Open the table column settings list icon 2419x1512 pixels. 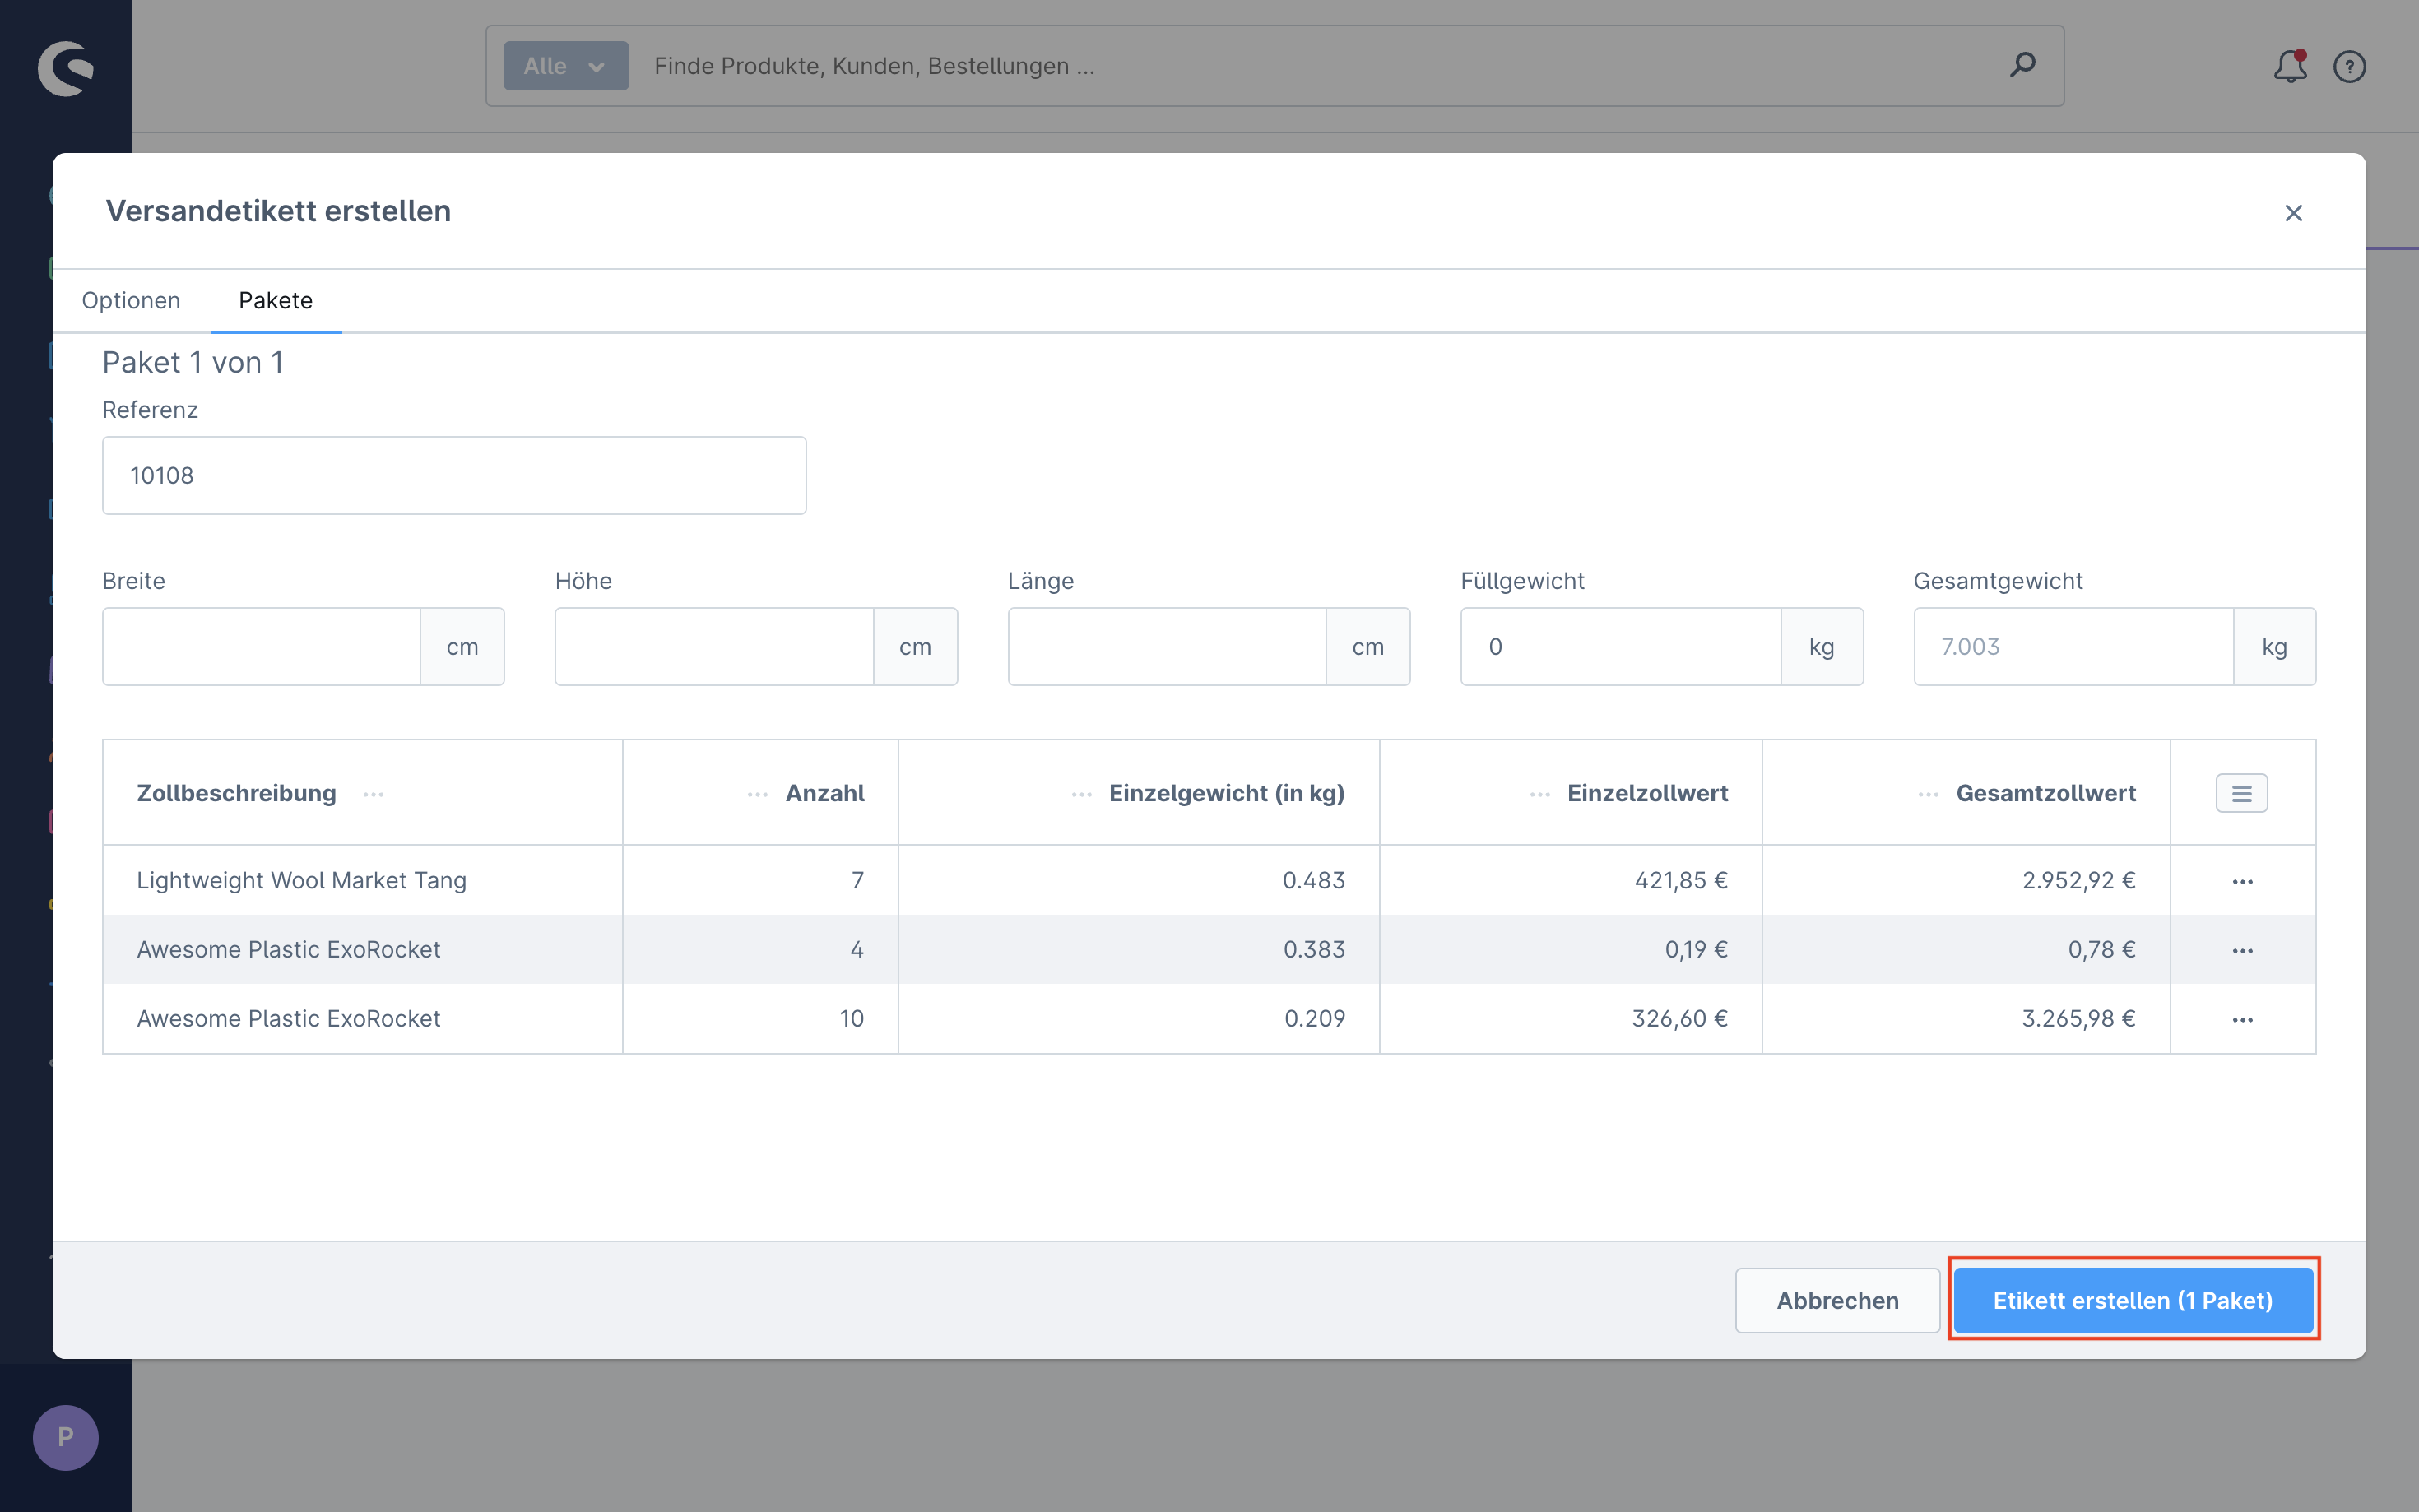click(2241, 793)
